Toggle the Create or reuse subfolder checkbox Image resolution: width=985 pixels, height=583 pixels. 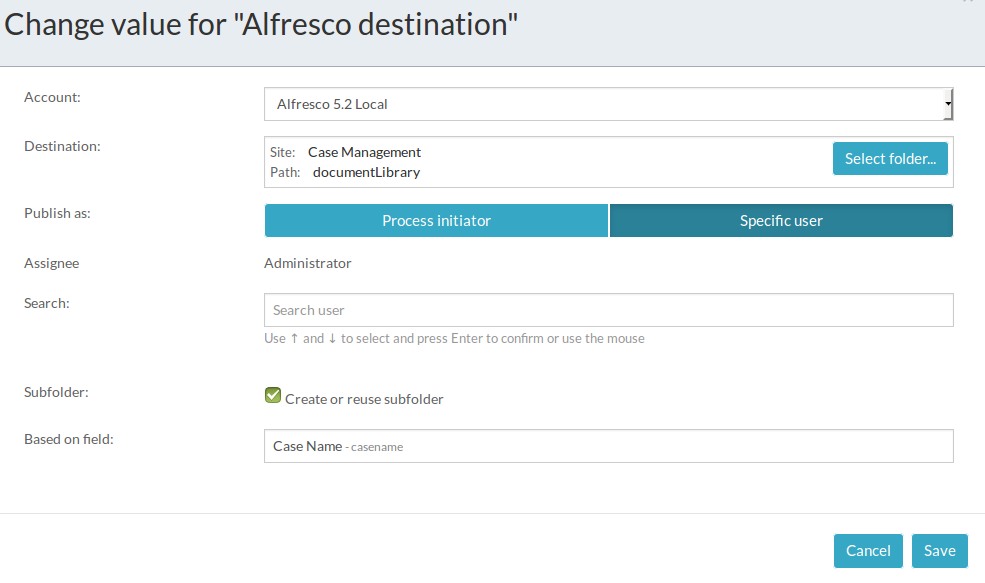pos(273,396)
